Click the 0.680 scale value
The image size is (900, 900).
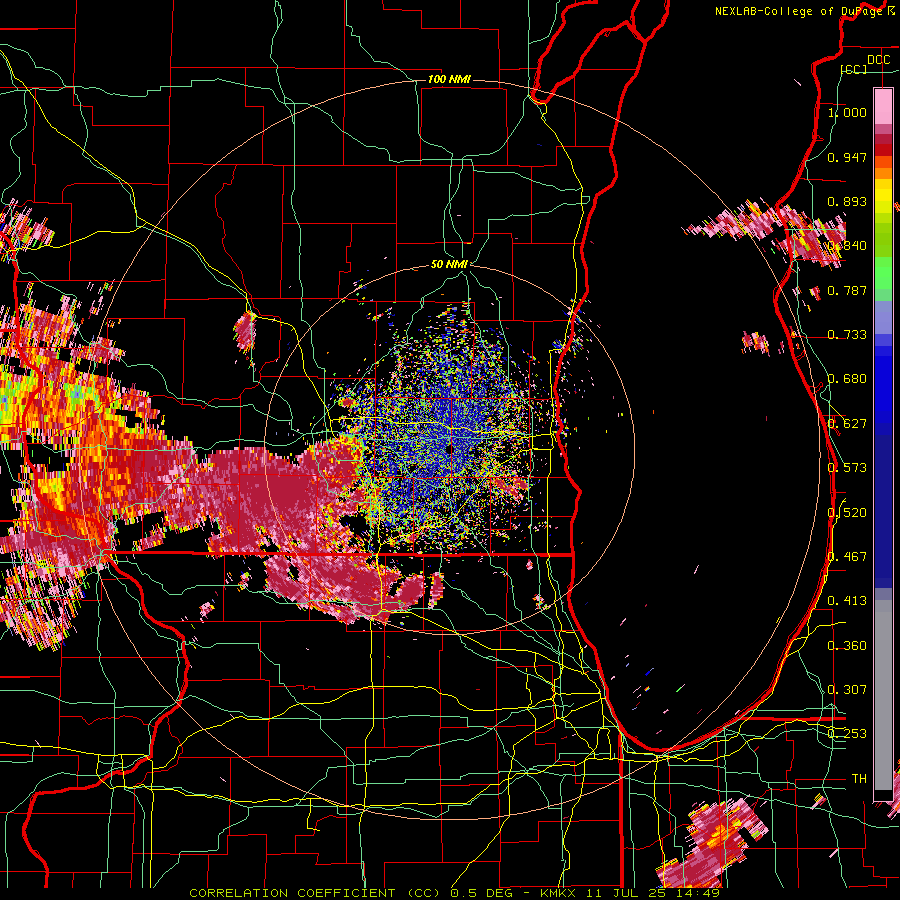(x=847, y=379)
